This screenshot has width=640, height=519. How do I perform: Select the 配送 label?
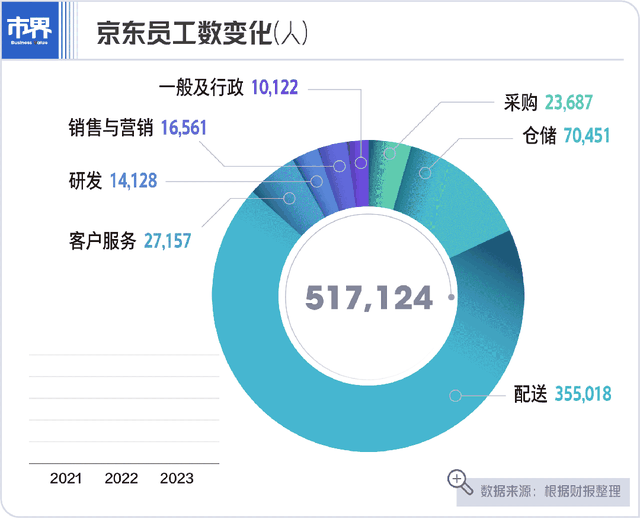tap(530, 394)
